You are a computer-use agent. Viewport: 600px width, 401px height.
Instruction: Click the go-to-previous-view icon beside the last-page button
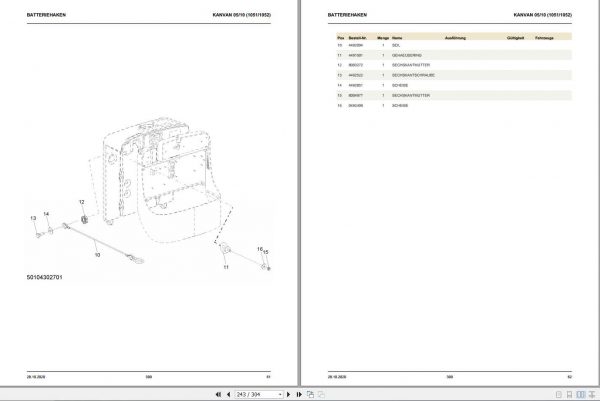(310, 394)
